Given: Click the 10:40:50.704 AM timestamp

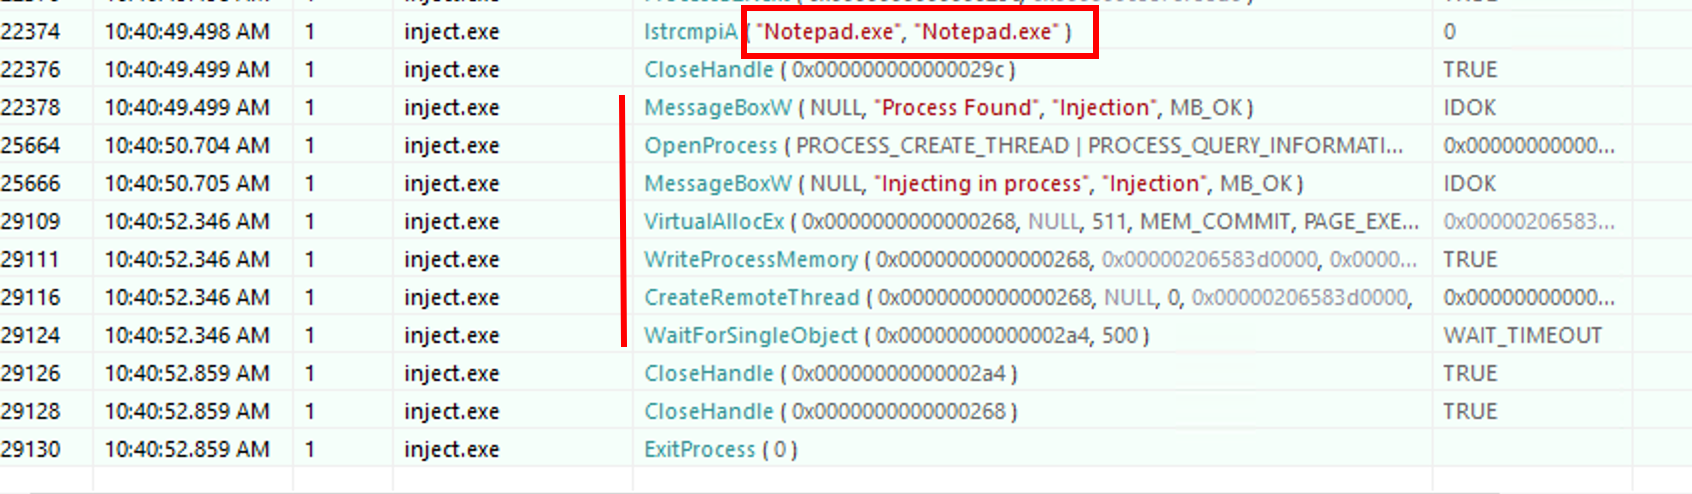Looking at the screenshot, I should tap(187, 146).
